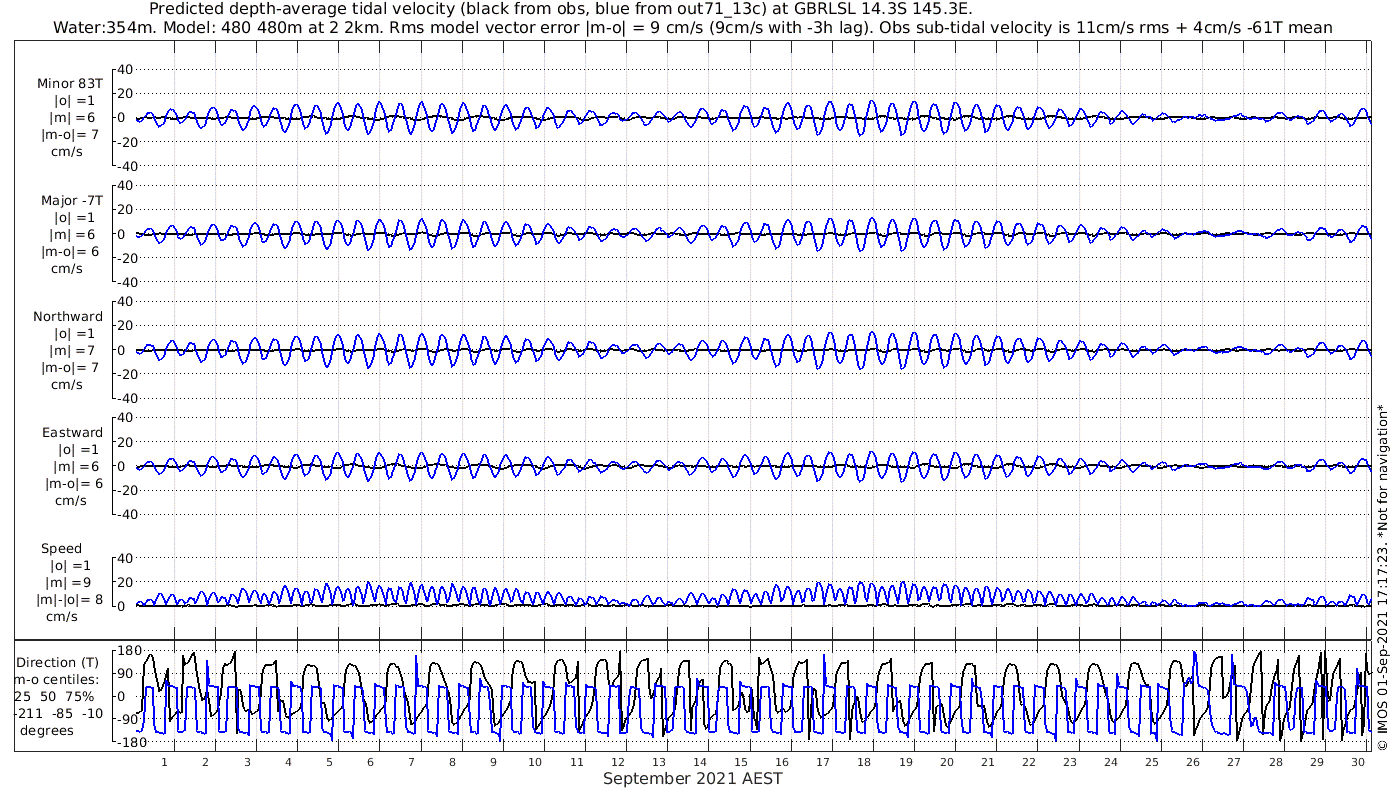Select the 'Minor 83T' panel label
1400x800 pixels.
(70, 84)
